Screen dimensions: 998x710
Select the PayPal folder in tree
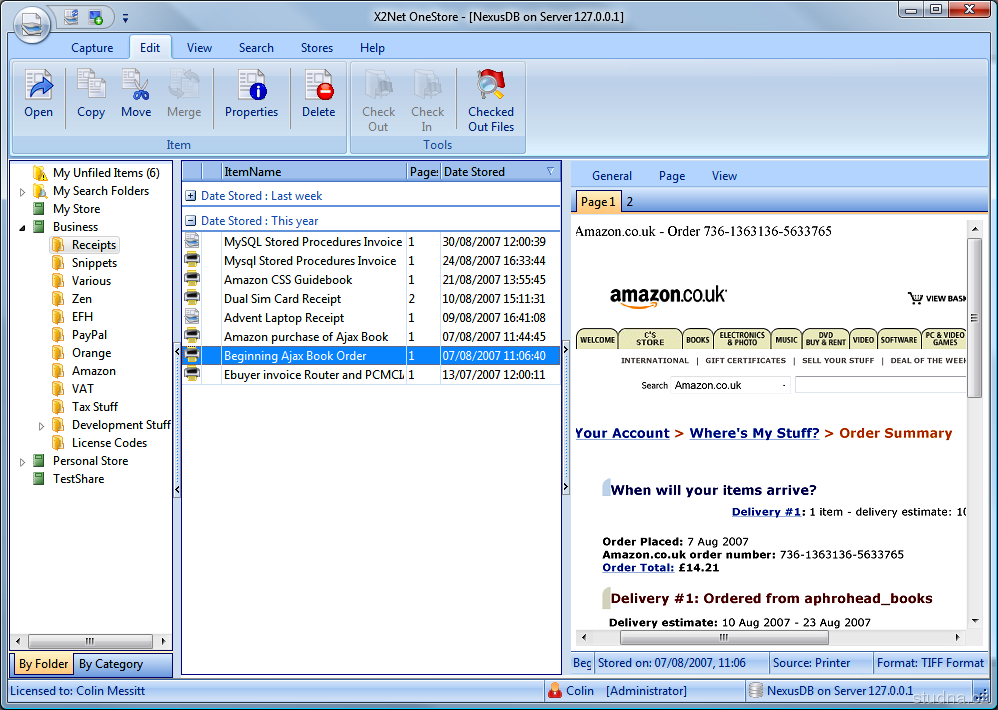pos(89,335)
